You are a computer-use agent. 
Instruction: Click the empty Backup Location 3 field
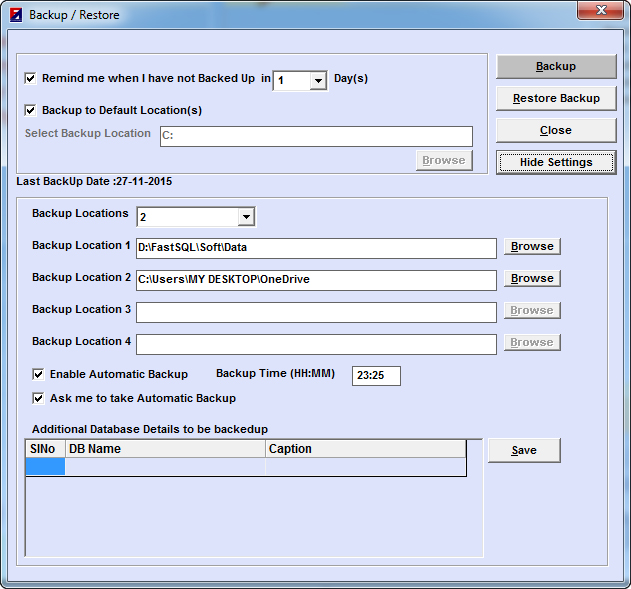coord(316,312)
